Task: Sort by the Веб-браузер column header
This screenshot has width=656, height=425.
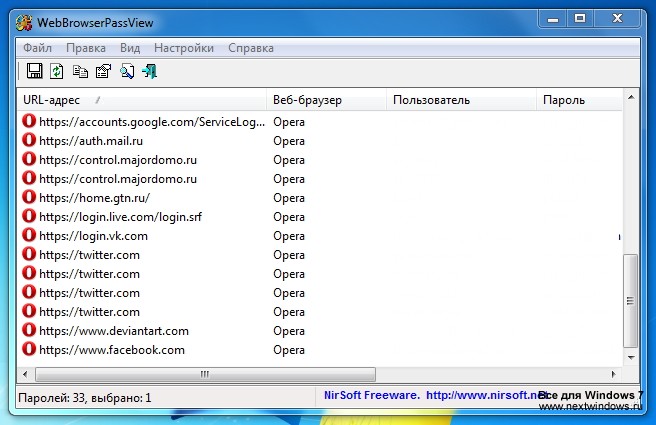Action: tap(326, 100)
